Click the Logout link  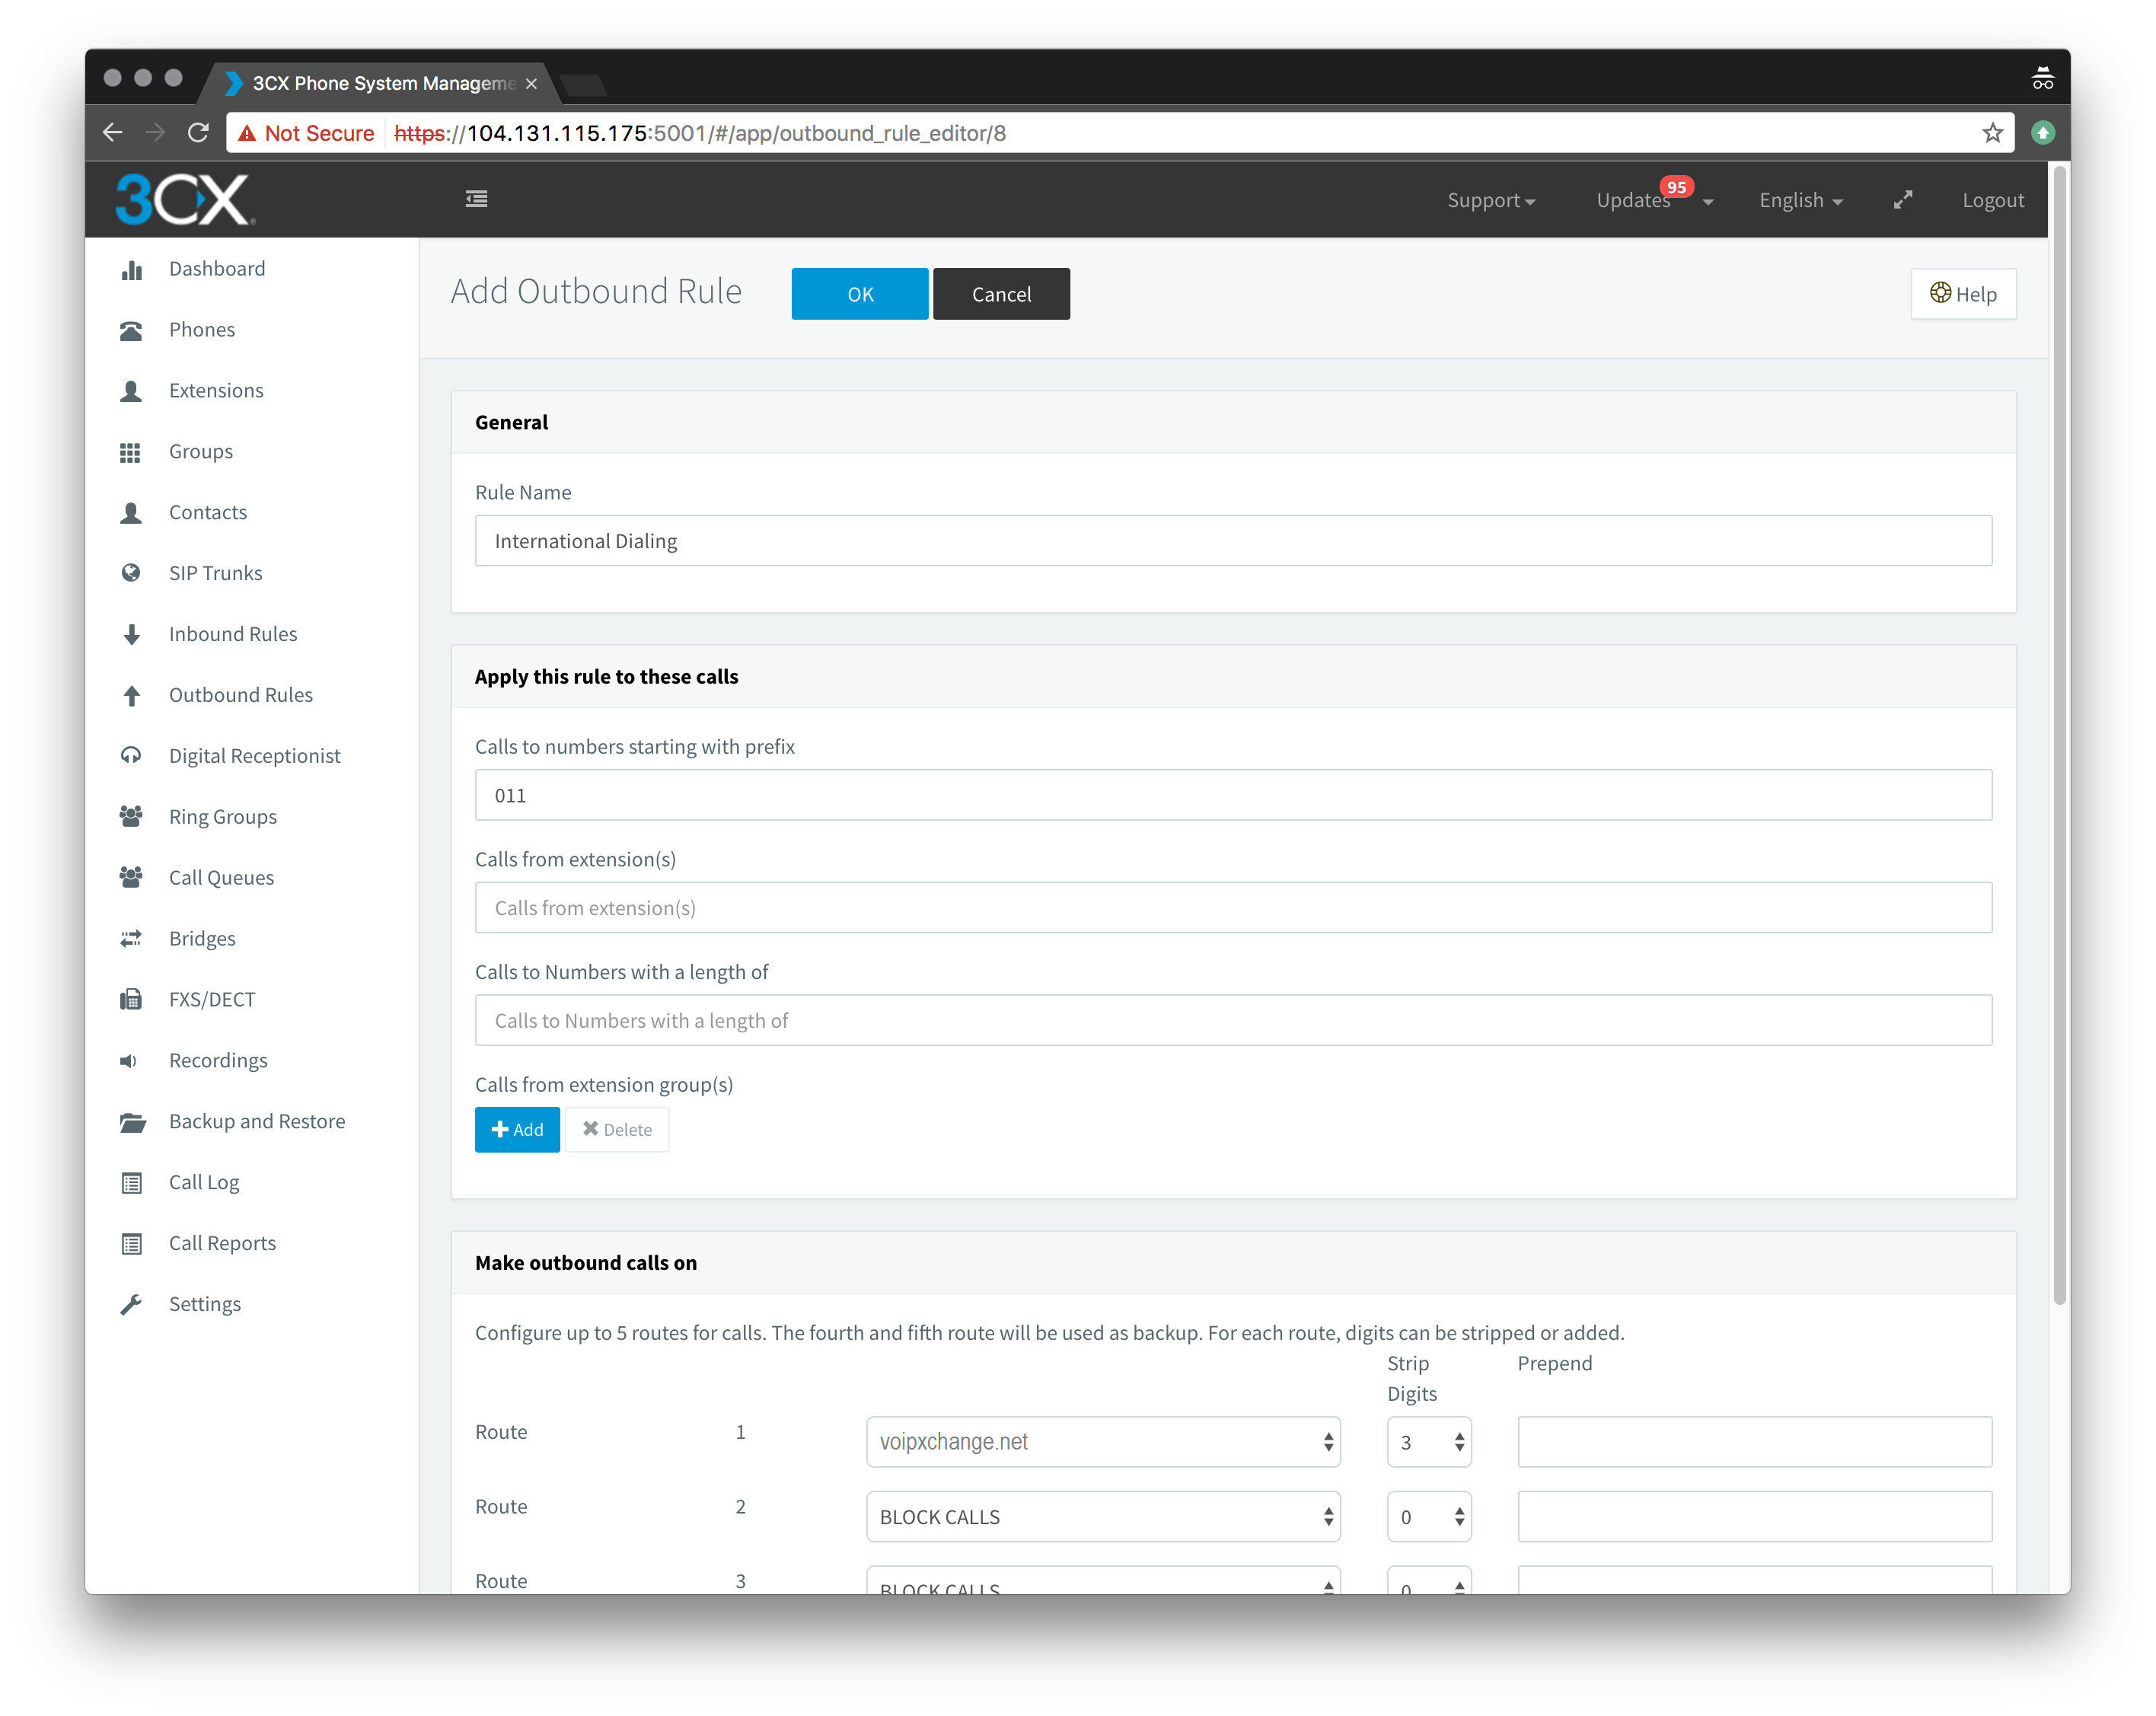pos(1993,200)
